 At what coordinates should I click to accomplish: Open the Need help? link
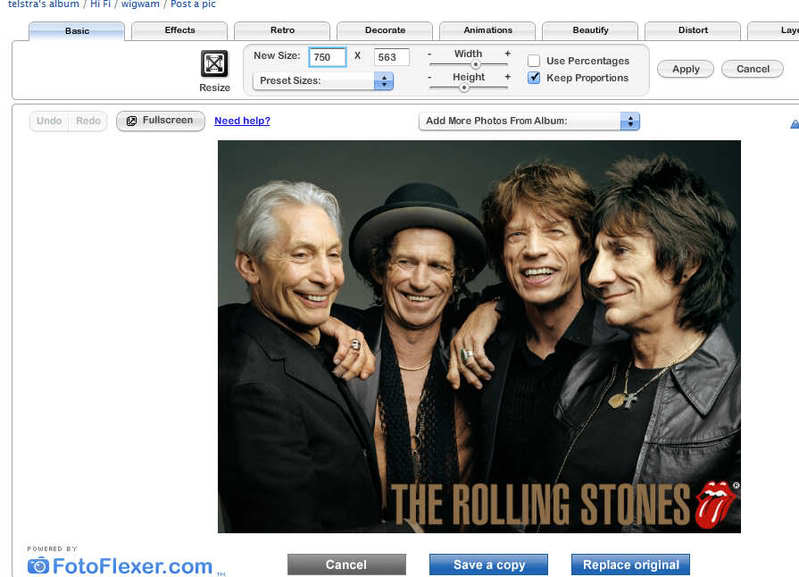(x=242, y=121)
